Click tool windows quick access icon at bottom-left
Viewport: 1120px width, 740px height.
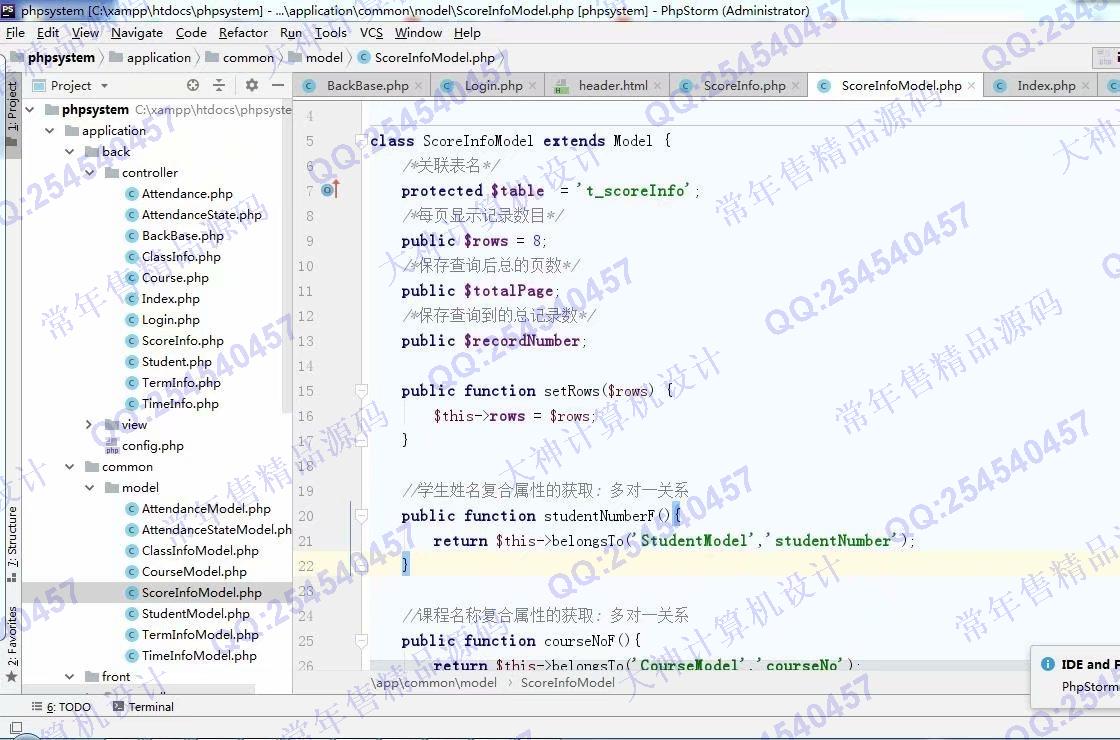pos(16,726)
